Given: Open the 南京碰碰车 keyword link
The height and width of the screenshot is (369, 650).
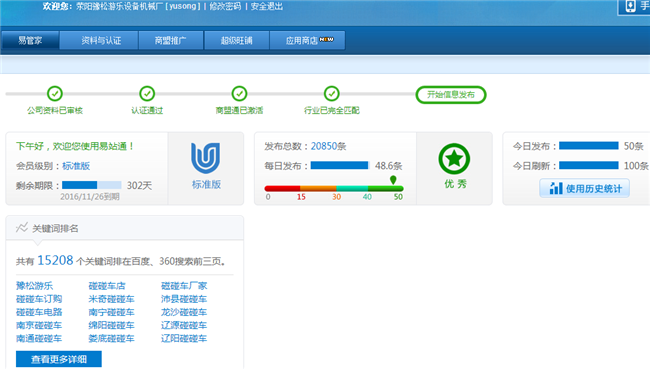Looking at the screenshot, I should [39, 325].
